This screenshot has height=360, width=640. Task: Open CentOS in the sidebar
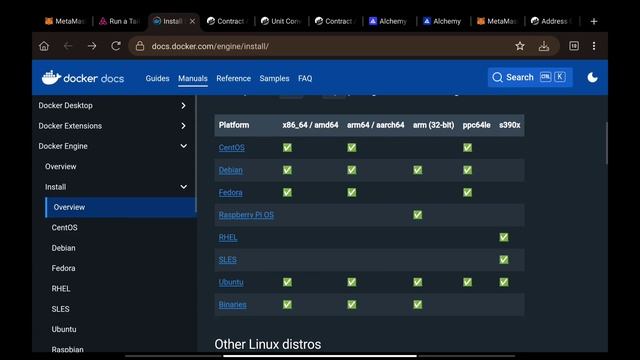tap(64, 228)
